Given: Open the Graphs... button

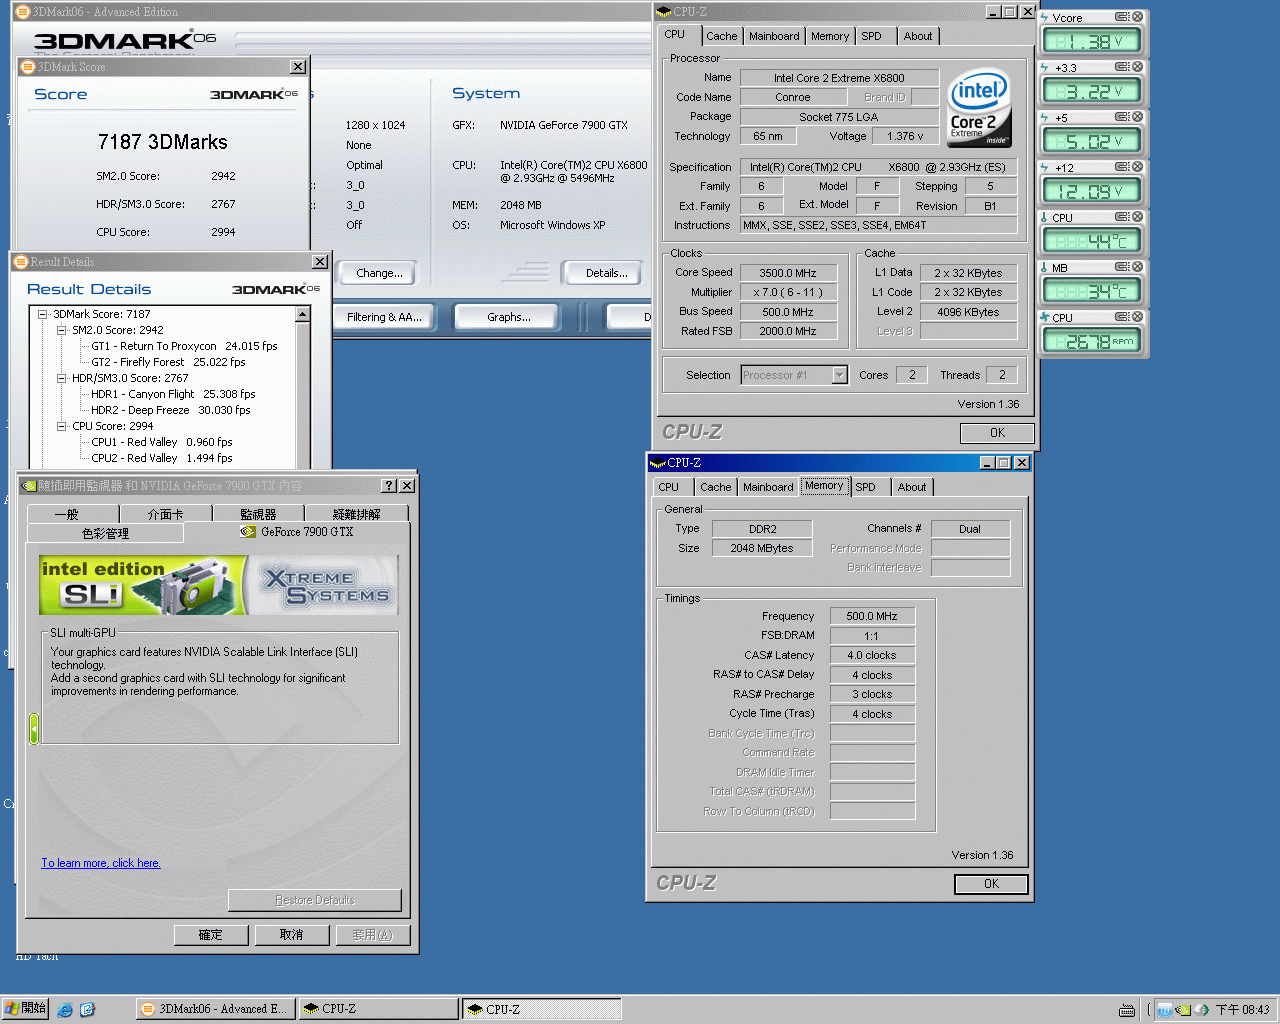Looking at the screenshot, I should pyautogui.click(x=509, y=317).
